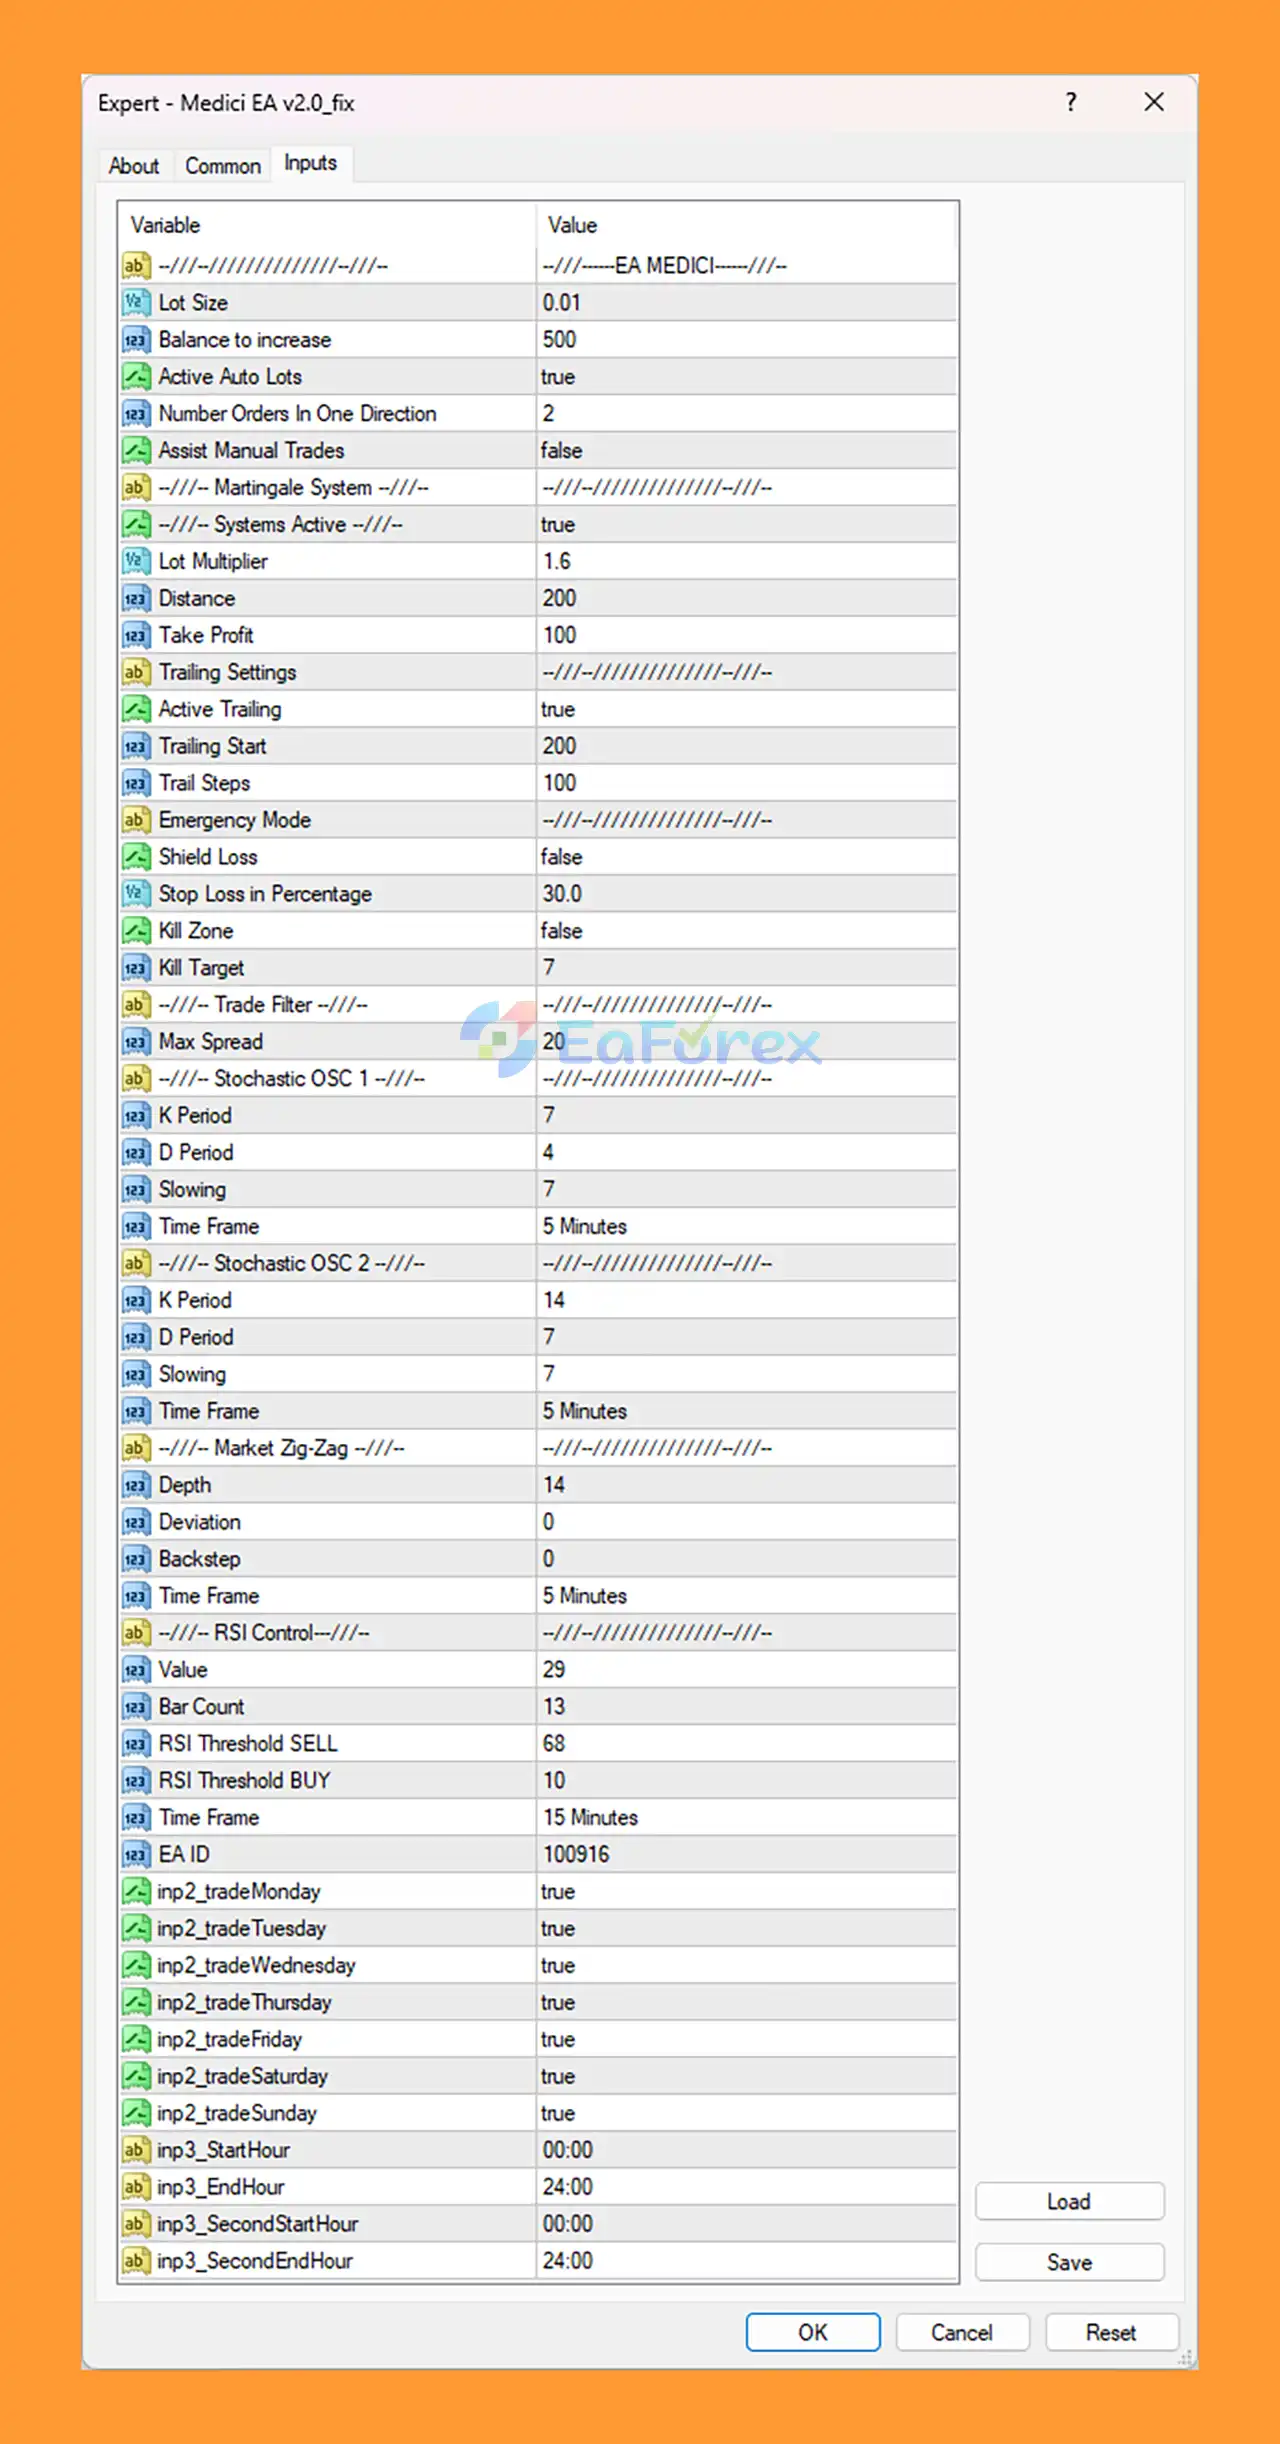Toggle the Shield Loss value

(x=745, y=857)
